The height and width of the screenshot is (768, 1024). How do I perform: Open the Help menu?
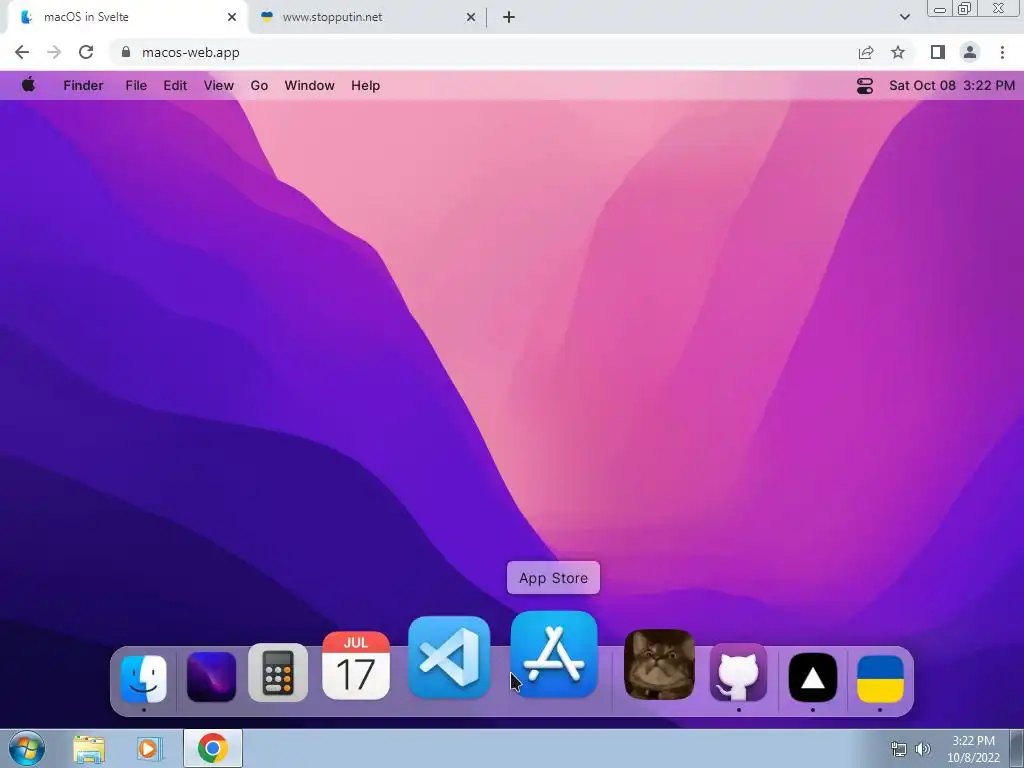pyautogui.click(x=365, y=86)
